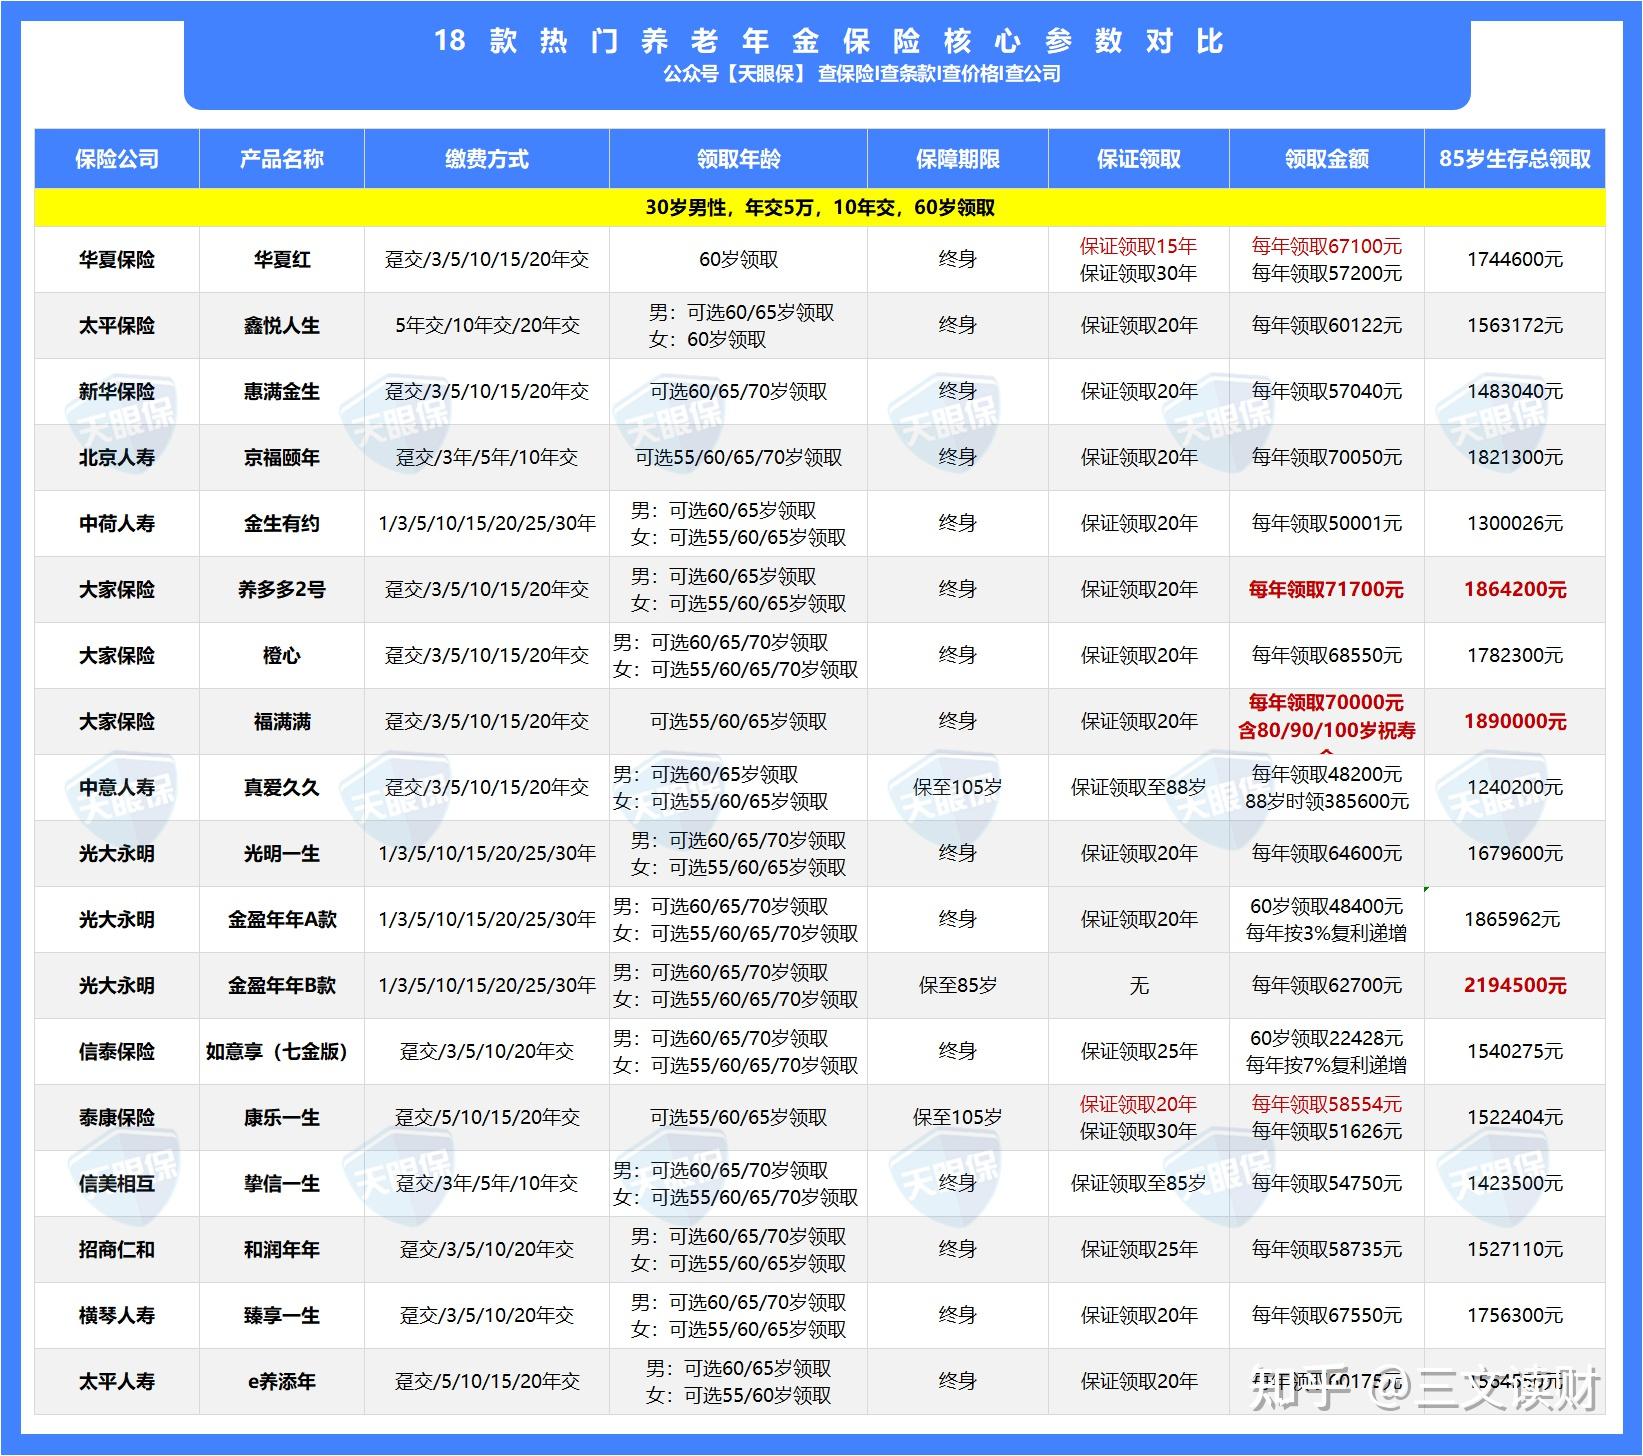Click amount 每年领取60122元

pos(1327,326)
